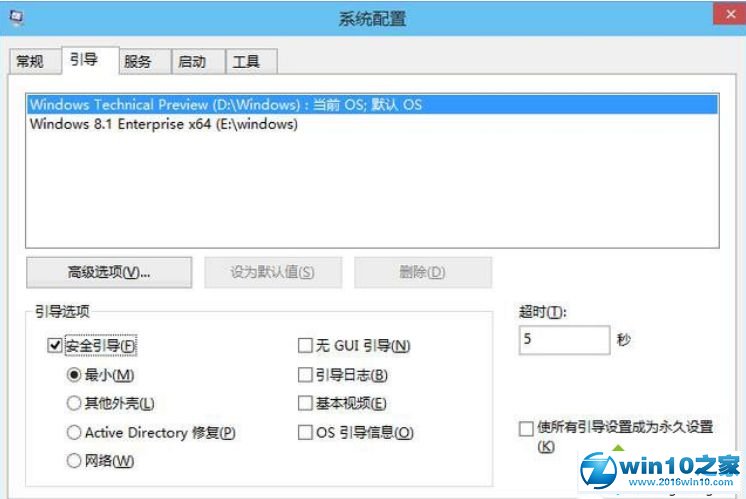This screenshot has height=499, width=746.
Task: Select the 引导 tab
Action: 84,61
